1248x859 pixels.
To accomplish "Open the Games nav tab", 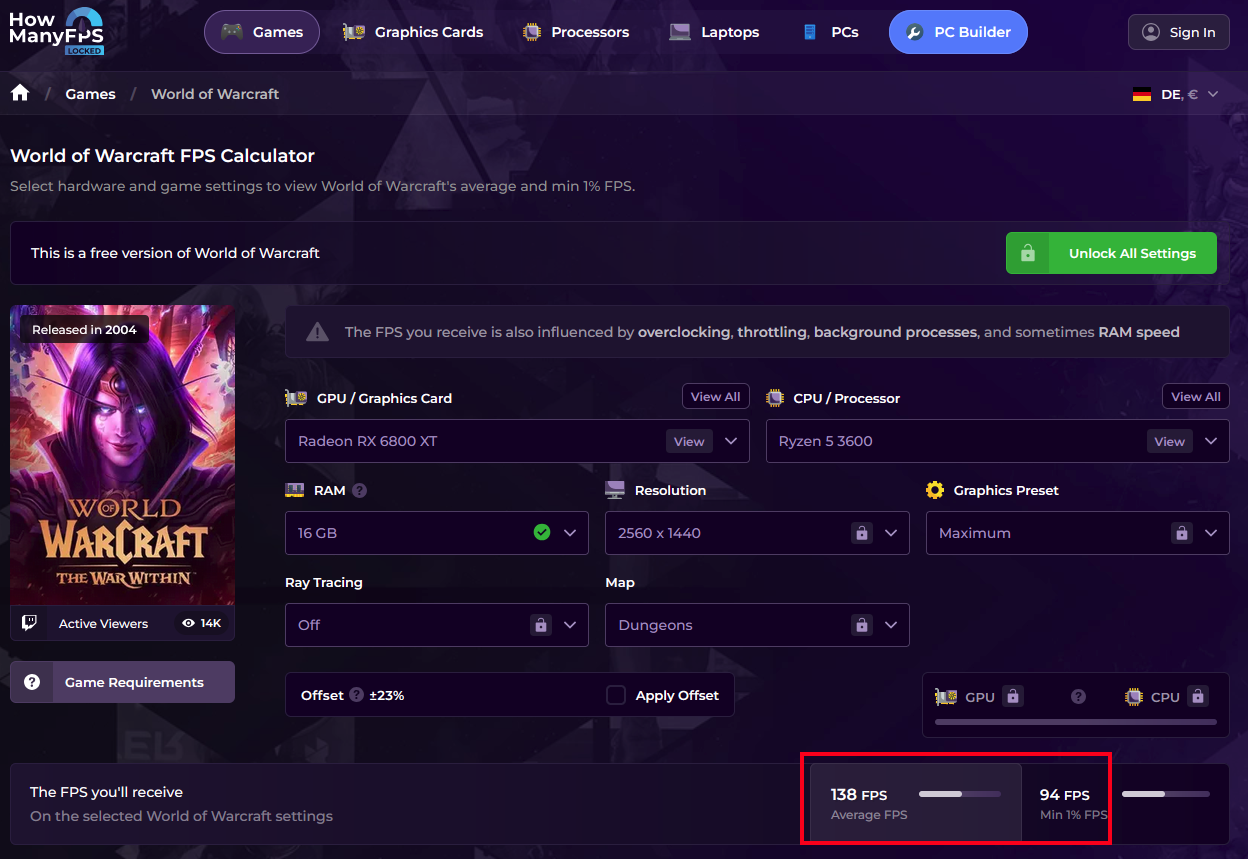I will pos(262,32).
